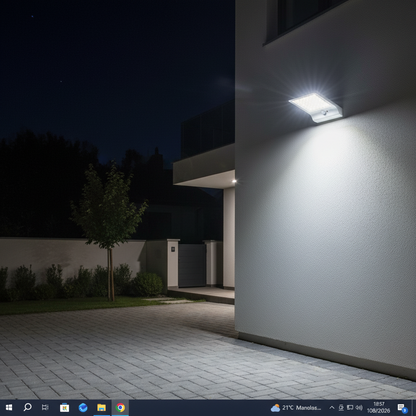Click the microphone tray icon
The width and height of the screenshot is (416, 416).
pos(341,408)
